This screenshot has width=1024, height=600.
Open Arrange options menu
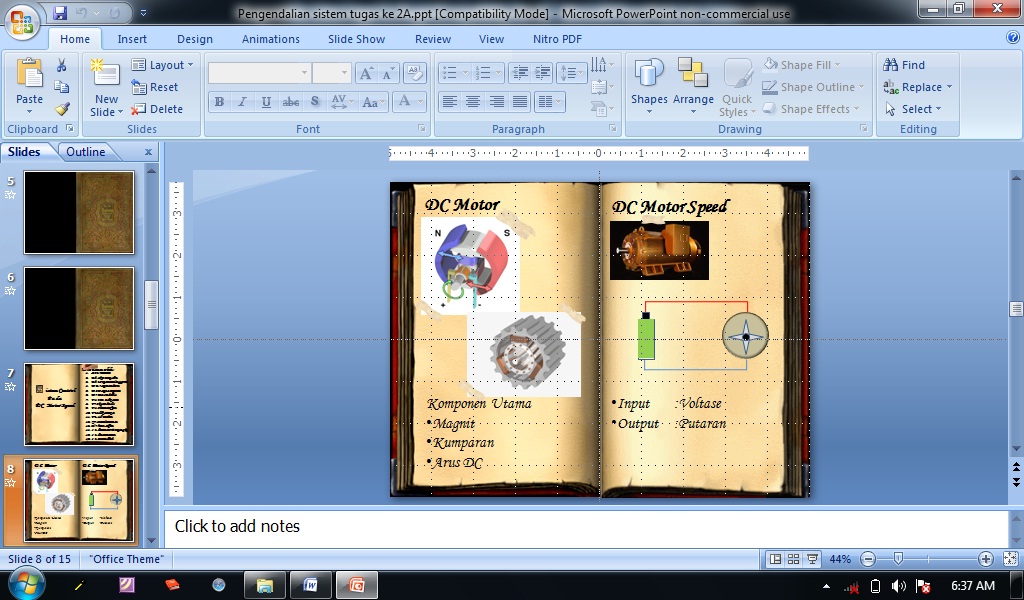pyautogui.click(x=693, y=87)
